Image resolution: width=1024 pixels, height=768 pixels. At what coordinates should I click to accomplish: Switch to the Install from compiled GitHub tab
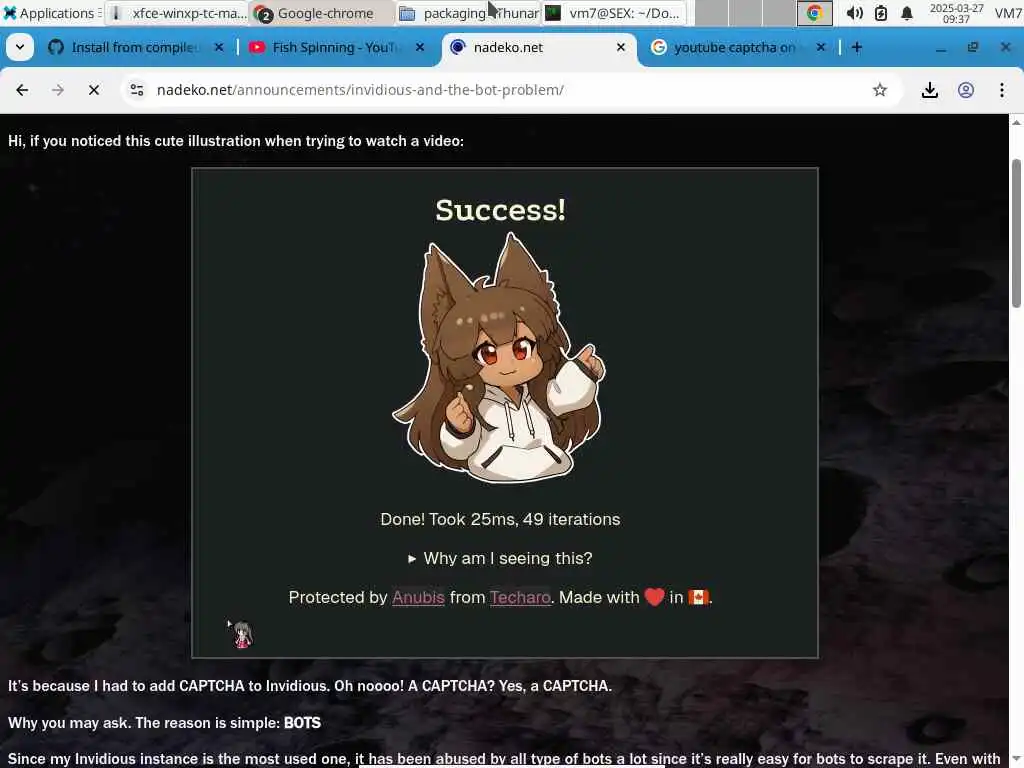136,47
